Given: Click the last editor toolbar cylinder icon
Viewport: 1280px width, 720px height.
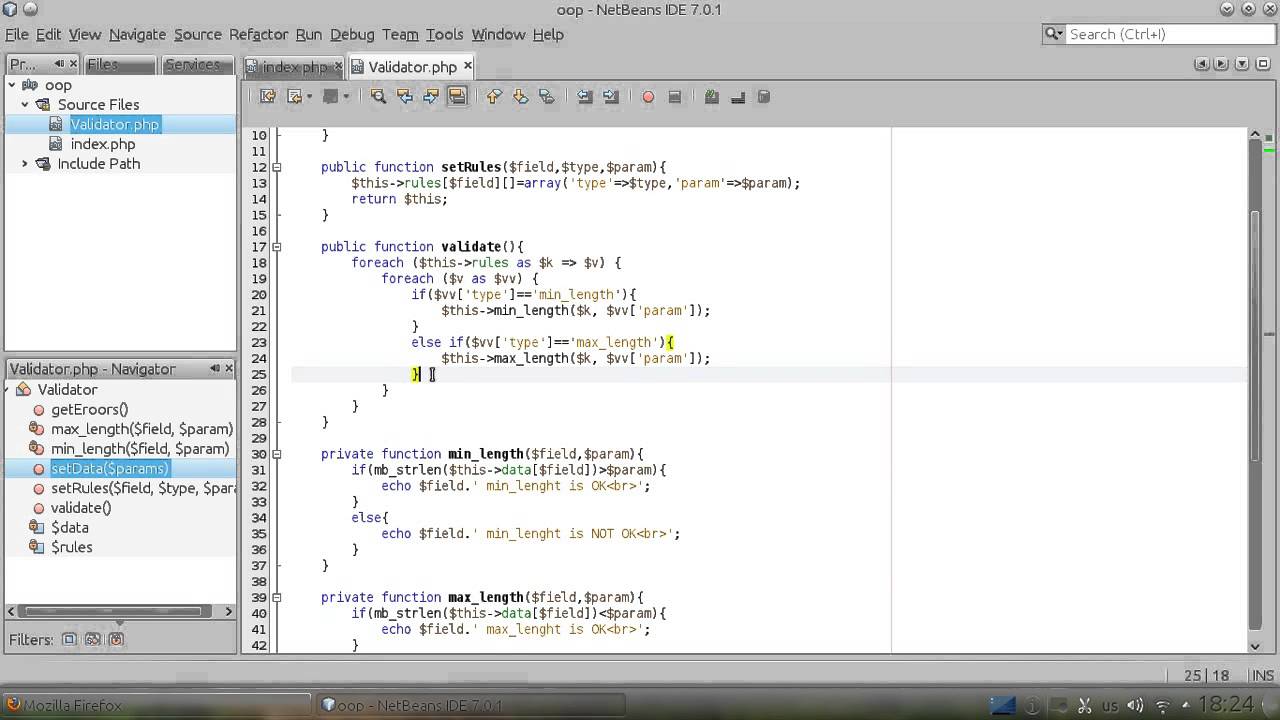Looking at the screenshot, I should [x=764, y=97].
